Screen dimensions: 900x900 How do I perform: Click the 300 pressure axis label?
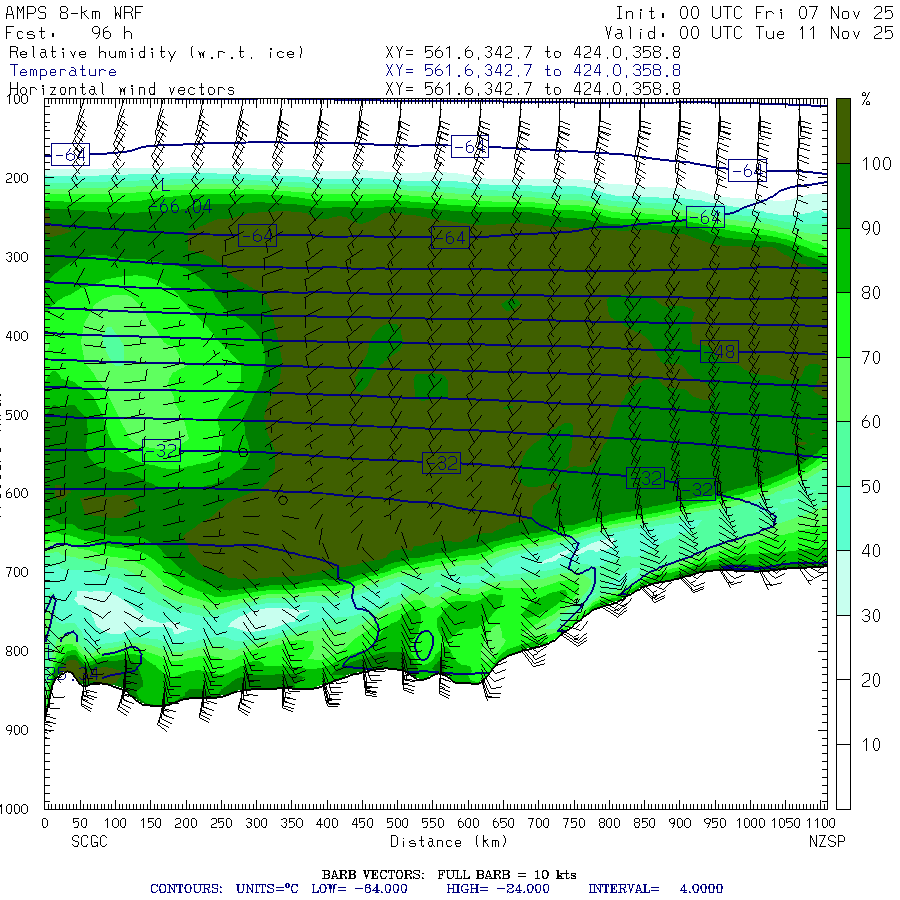[x=17, y=257]
